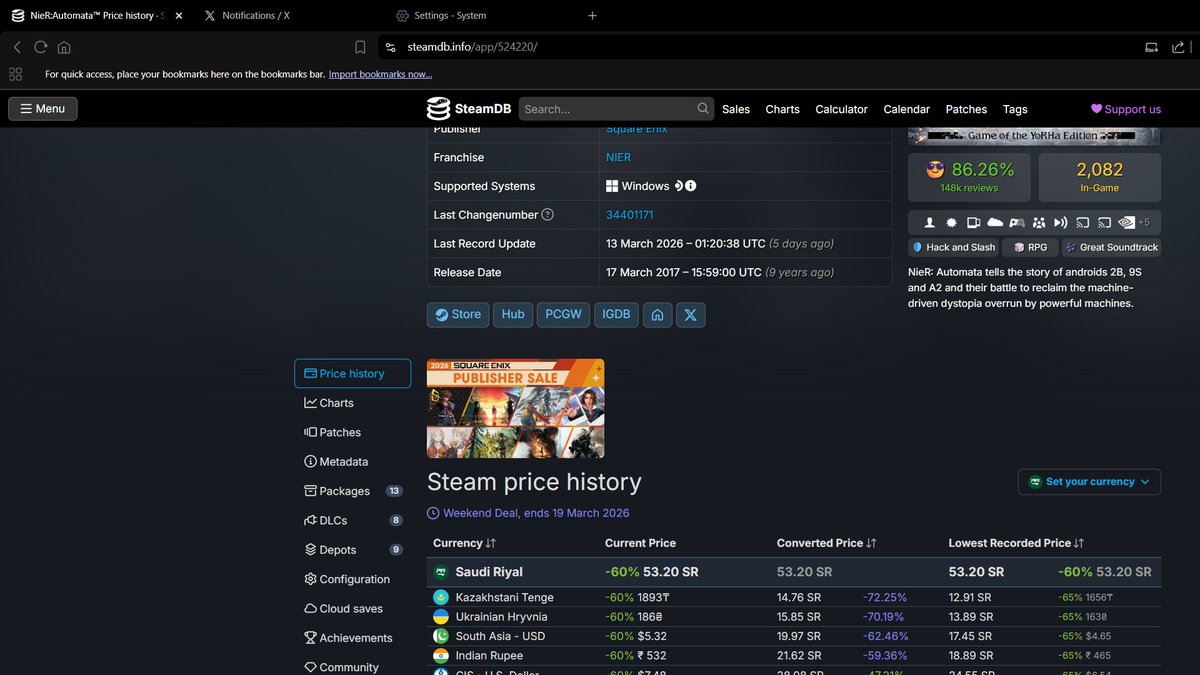Click the help icon next to Last Changenumber

[547, 215]
